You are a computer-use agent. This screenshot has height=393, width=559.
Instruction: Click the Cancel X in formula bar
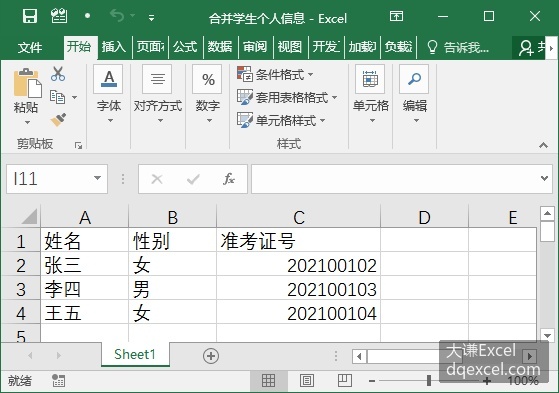click(157, 179)
